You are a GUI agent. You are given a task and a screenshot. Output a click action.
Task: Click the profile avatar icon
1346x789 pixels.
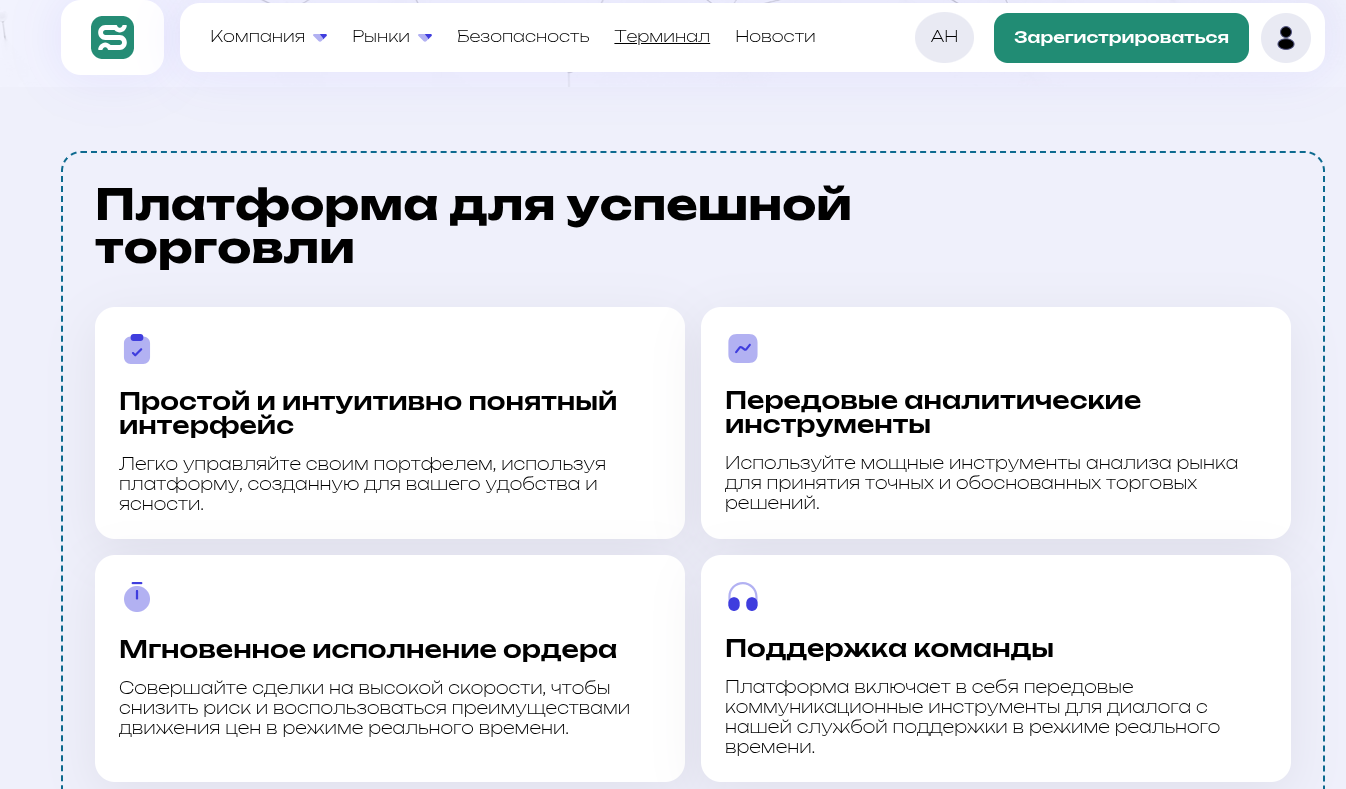point(1285,38)
